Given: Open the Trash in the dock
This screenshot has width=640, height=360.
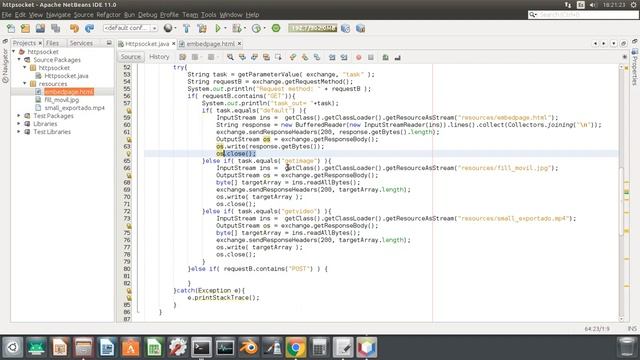Looking at the screenshot, I should click(x=626, y=347).
